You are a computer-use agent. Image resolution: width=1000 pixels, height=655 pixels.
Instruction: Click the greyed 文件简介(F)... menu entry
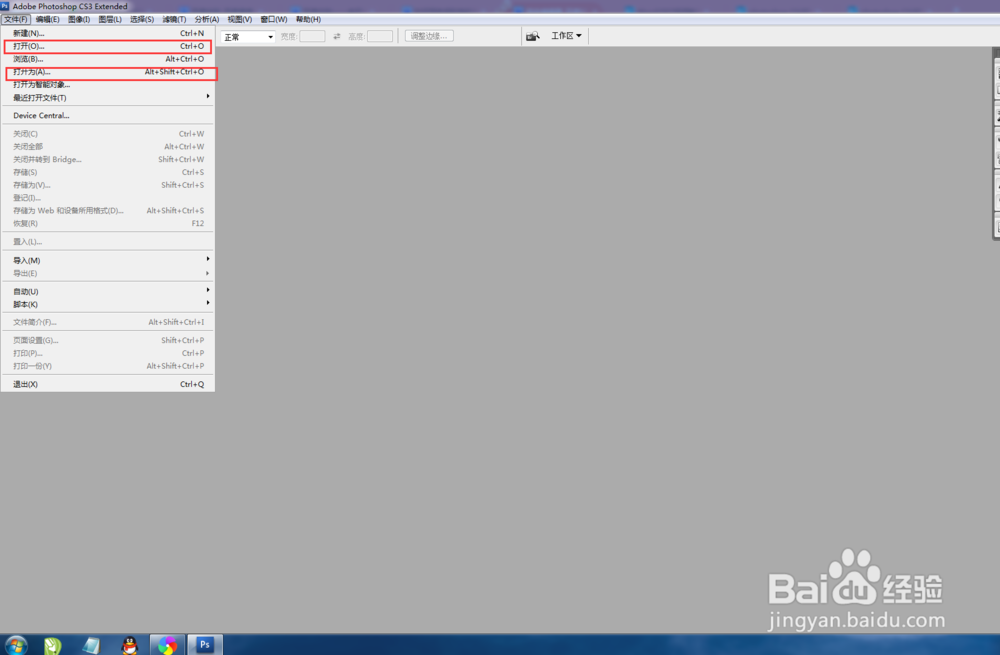click(x=108, y=322)
